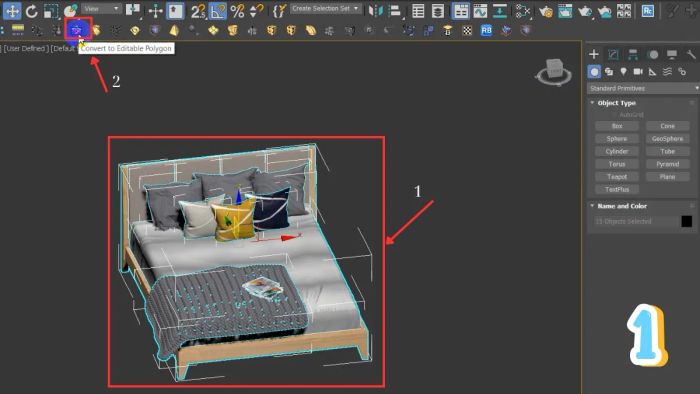Open the Display panel tab
The image size is (700, 394).
coord(672,54)
